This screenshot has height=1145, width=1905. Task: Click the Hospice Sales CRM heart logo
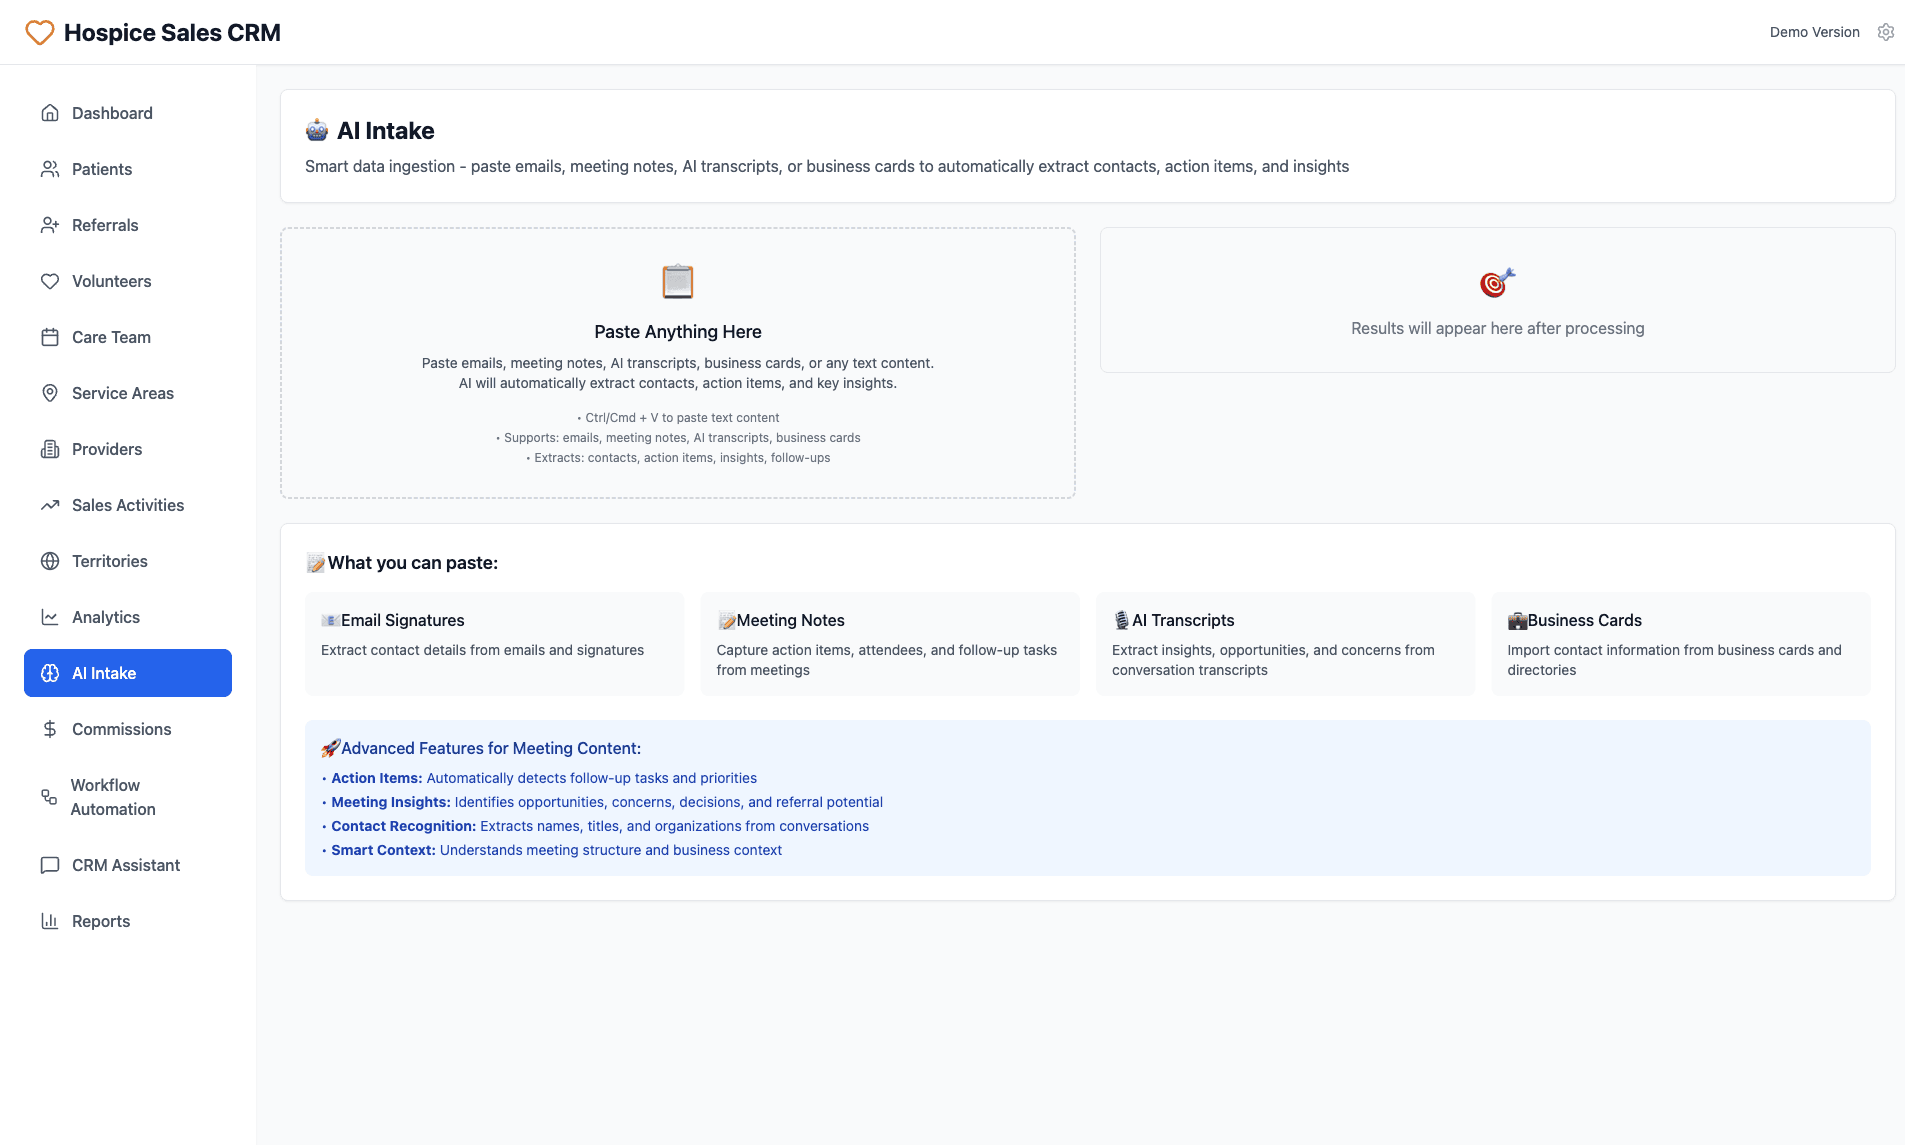tap(38, 32)
